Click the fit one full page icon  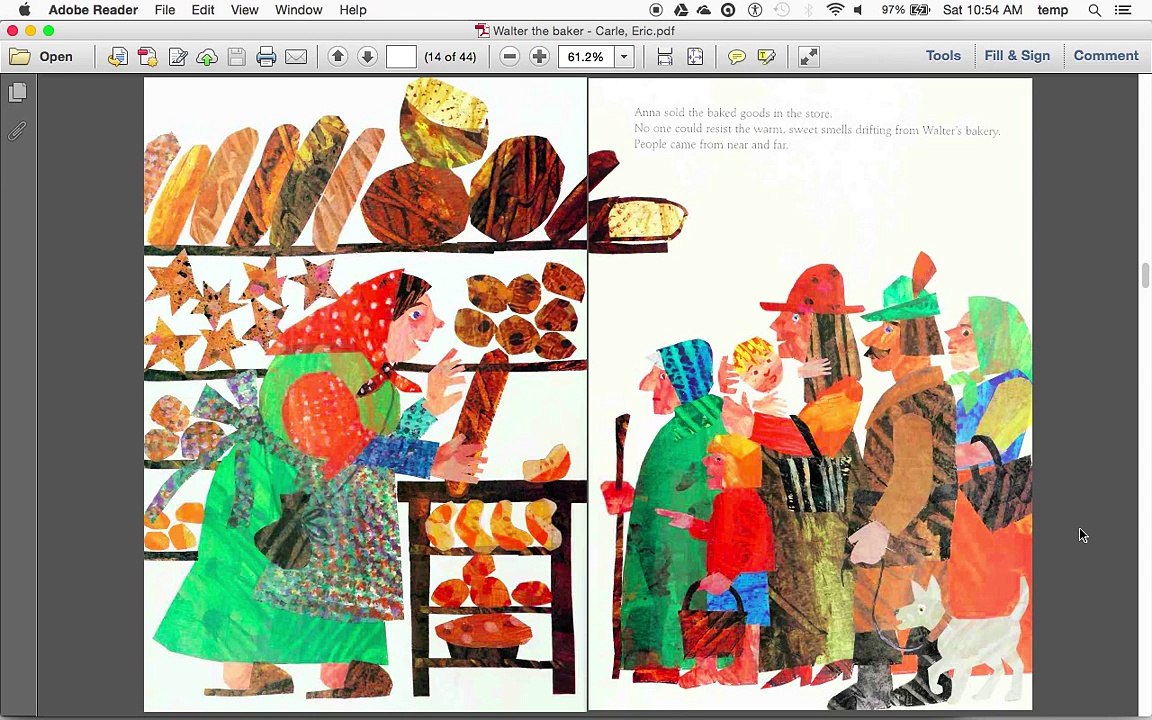[x=695, y=57]
